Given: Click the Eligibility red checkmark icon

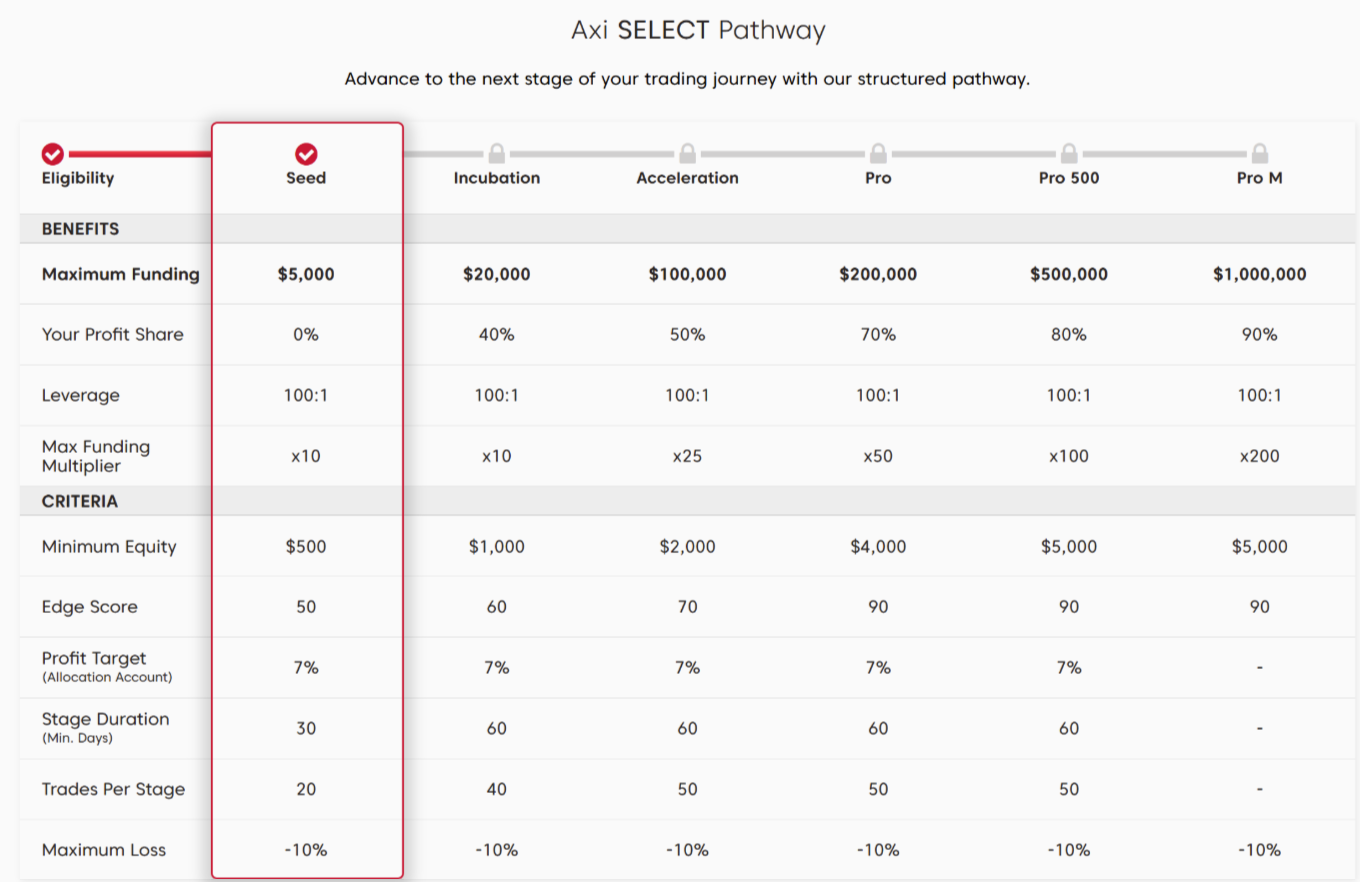Looking at the screenshot, I should [x=53, y=154].
